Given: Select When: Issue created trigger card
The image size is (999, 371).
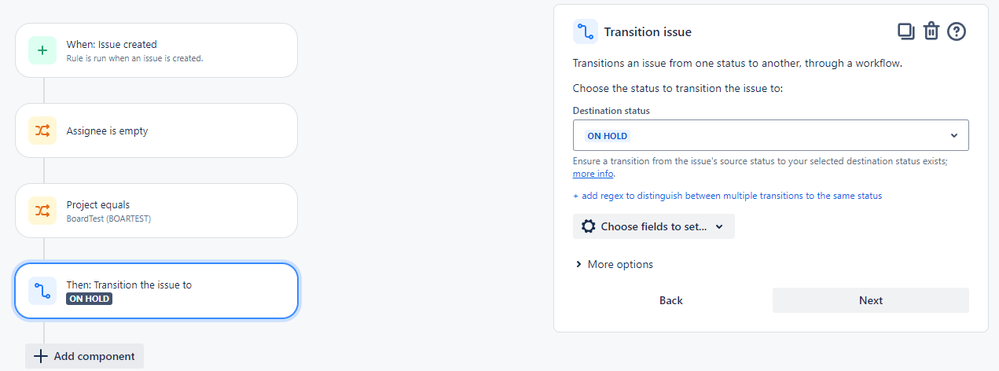Looking at the screenshot, I should pos(156,50).
